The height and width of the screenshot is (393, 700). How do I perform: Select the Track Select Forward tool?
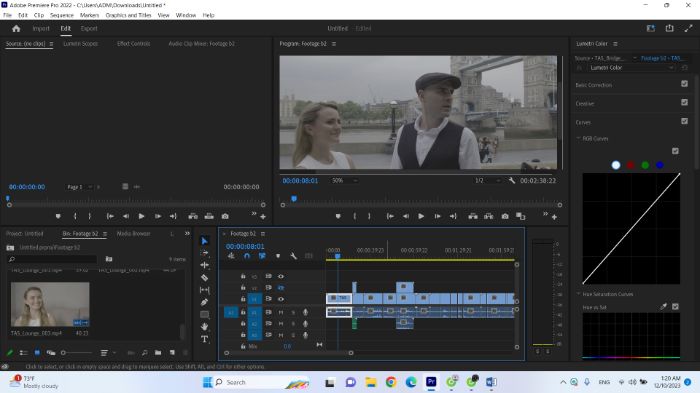(x=204, y=253)
